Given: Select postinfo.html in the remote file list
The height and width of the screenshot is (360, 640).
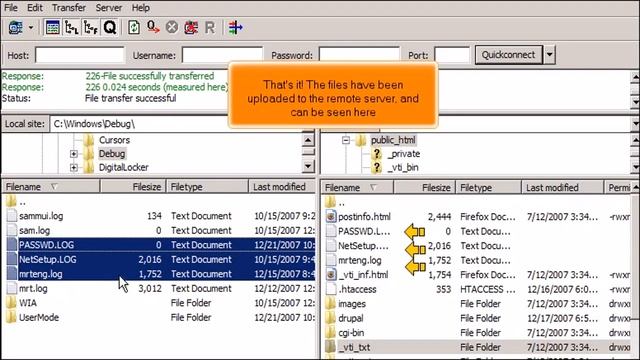Looking at the screenshot, I should [364, 217].
